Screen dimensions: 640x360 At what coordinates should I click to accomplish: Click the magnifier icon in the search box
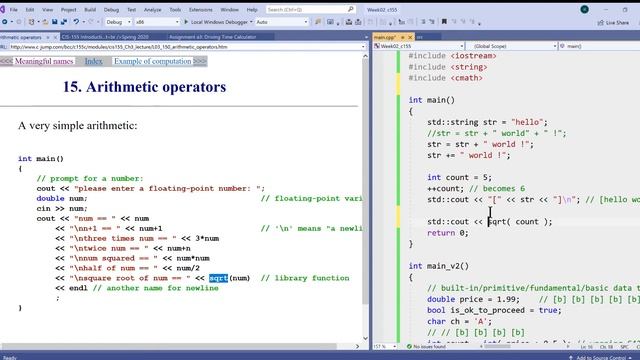[350, 9]
